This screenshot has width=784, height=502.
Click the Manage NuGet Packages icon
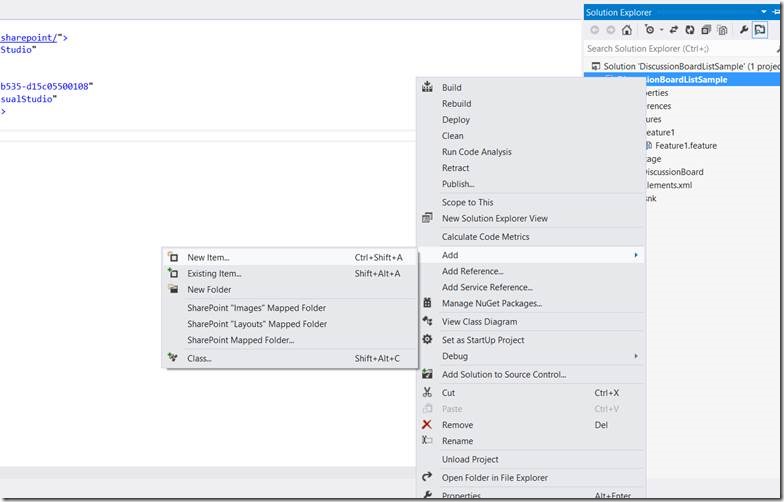tap(427, 302)
